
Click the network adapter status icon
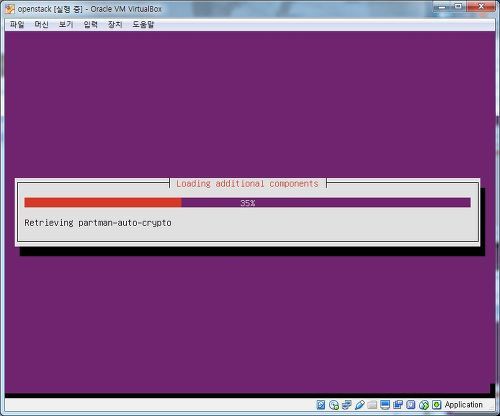click(347, 405)
